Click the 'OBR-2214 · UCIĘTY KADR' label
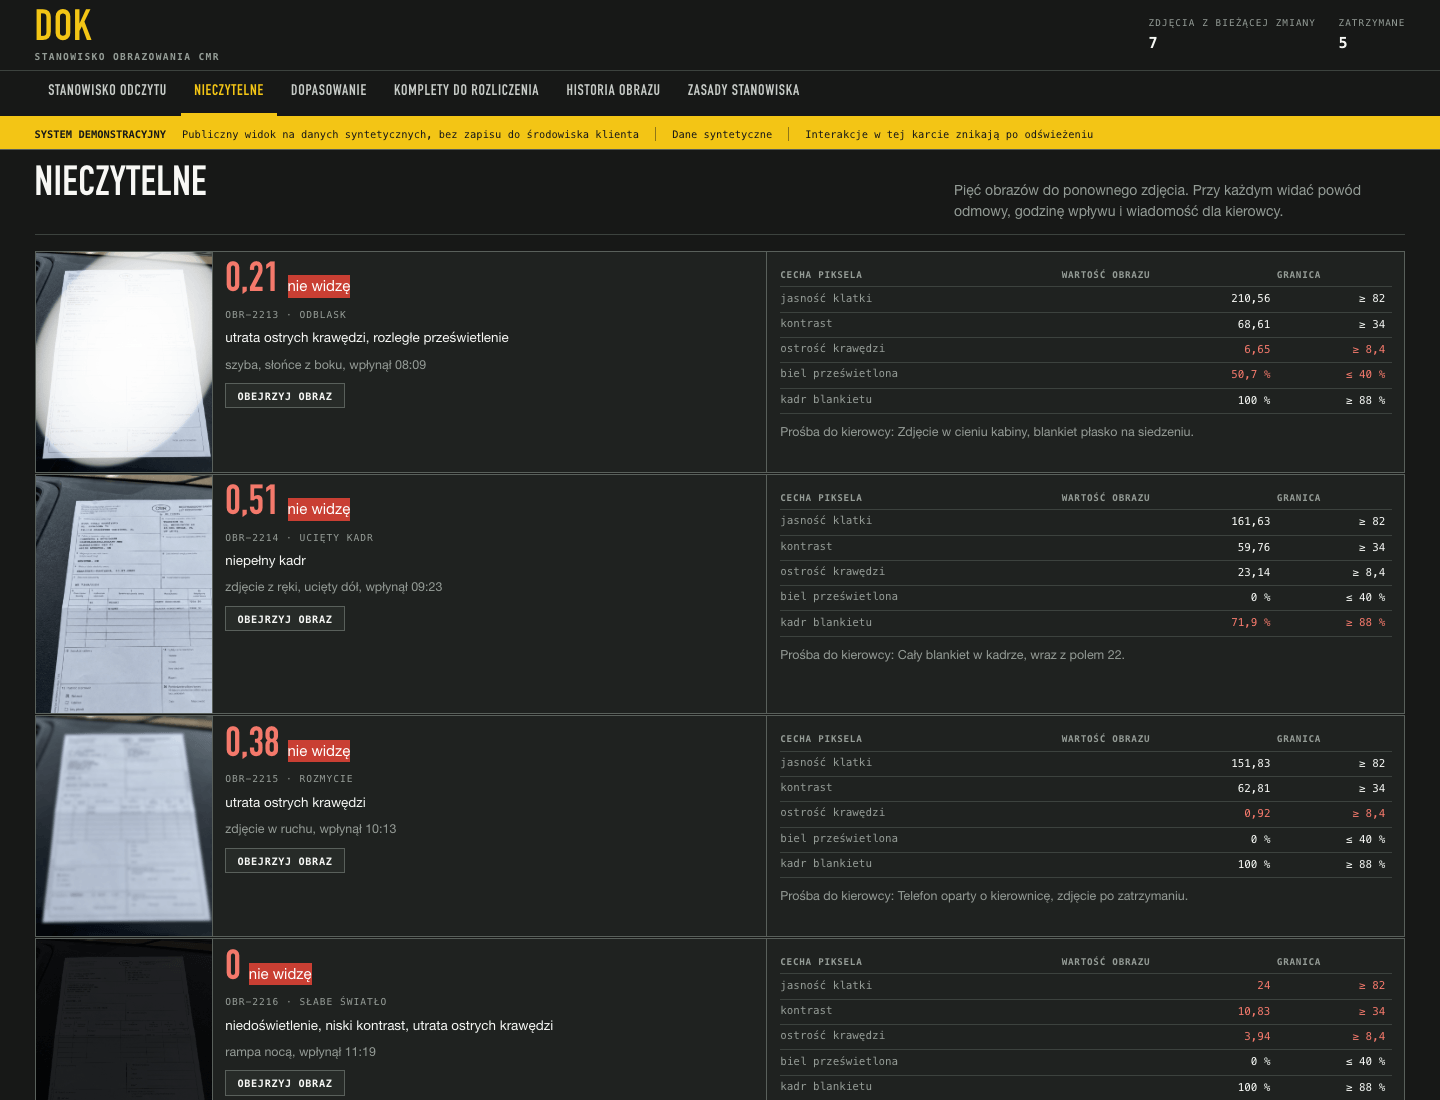 (299, 538)
